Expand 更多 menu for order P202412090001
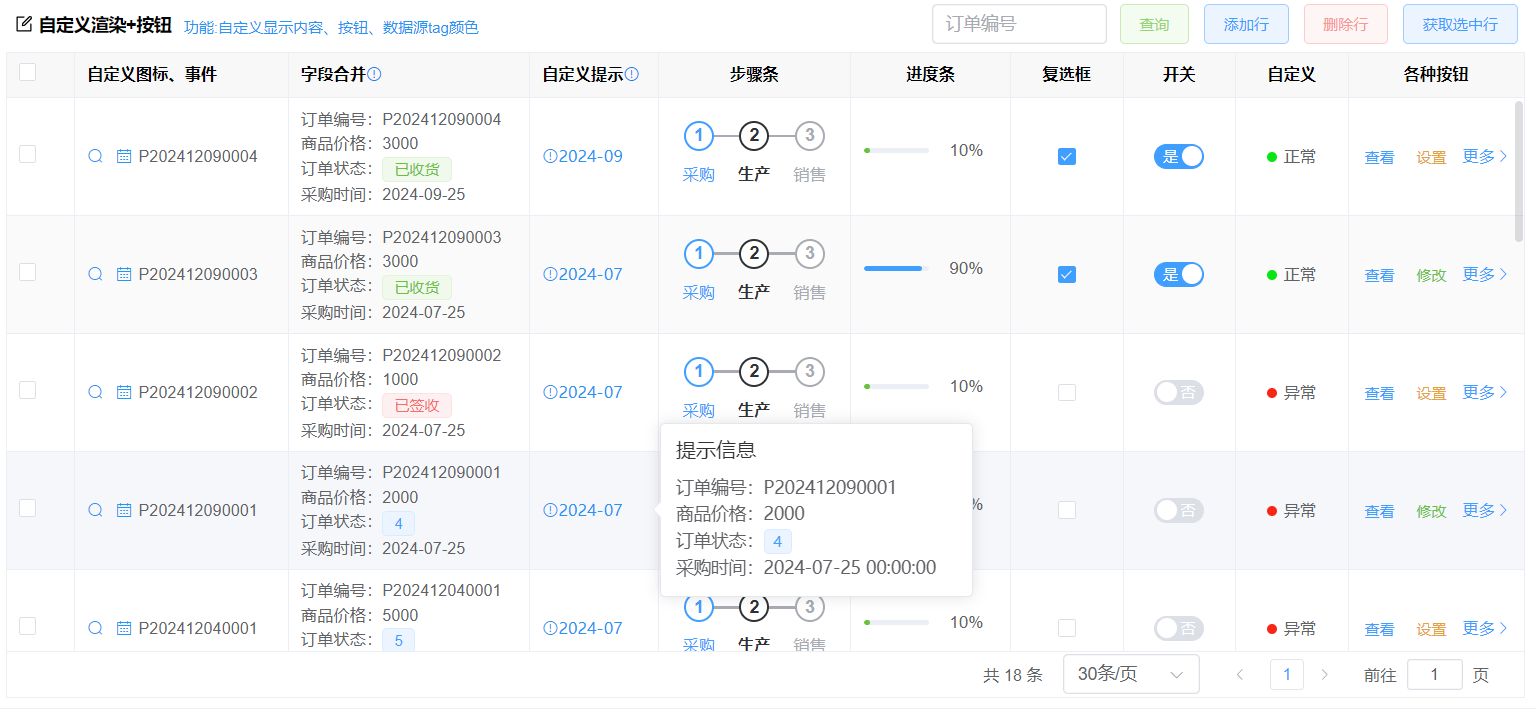Screen dimensions: 1536x709 point(1485,510)
